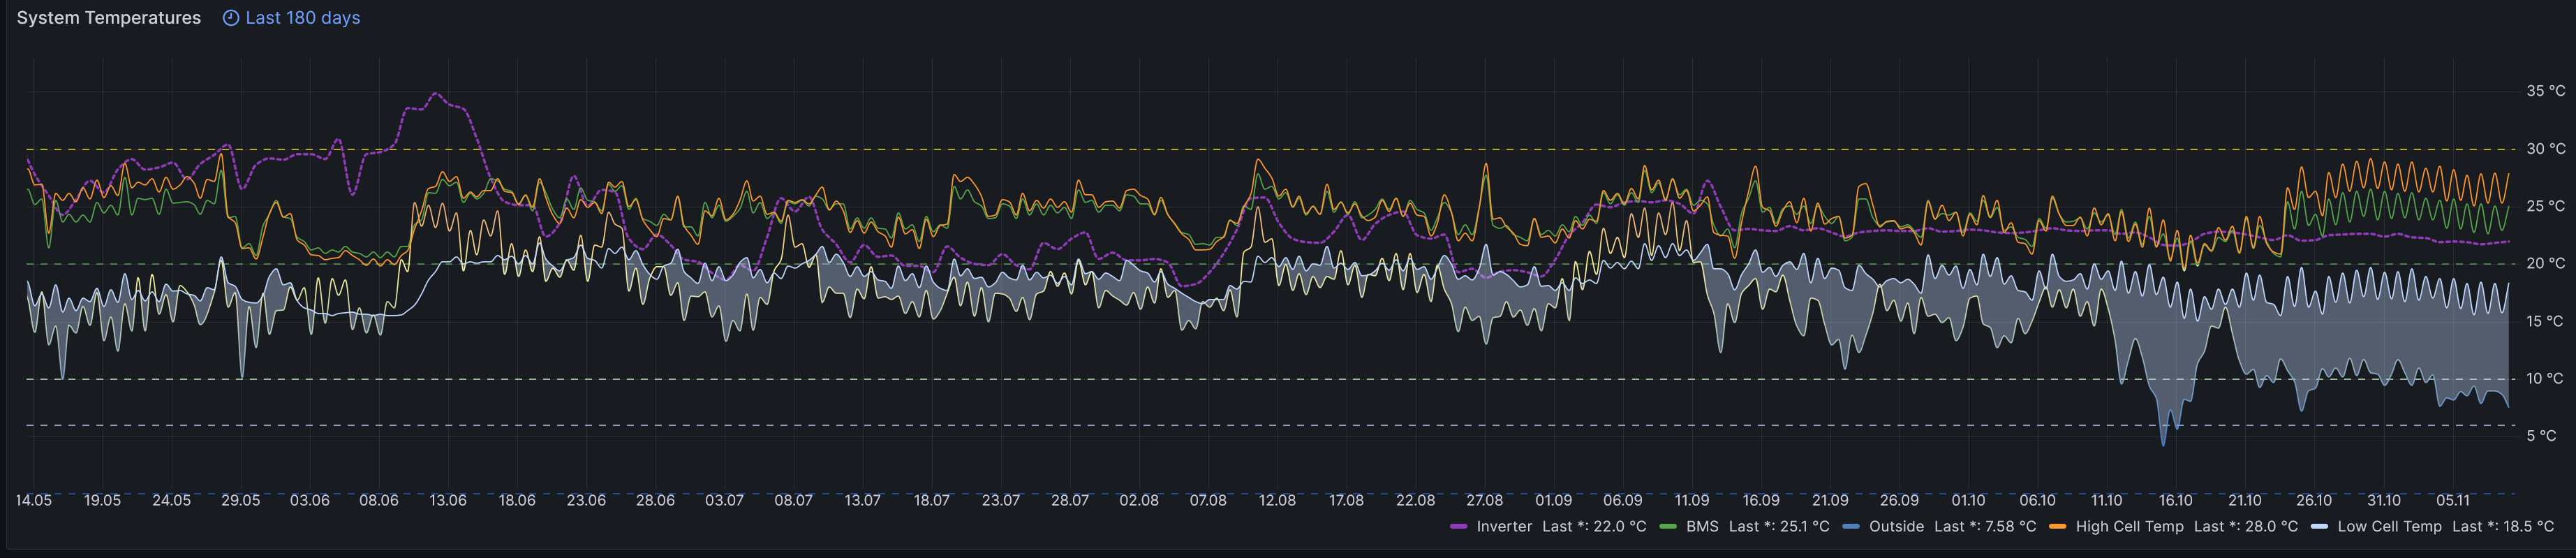The width and height of the screenshot is (2576, 558).
Task: Click the 5 °C y-axis label
Action: click(2541, 436)
